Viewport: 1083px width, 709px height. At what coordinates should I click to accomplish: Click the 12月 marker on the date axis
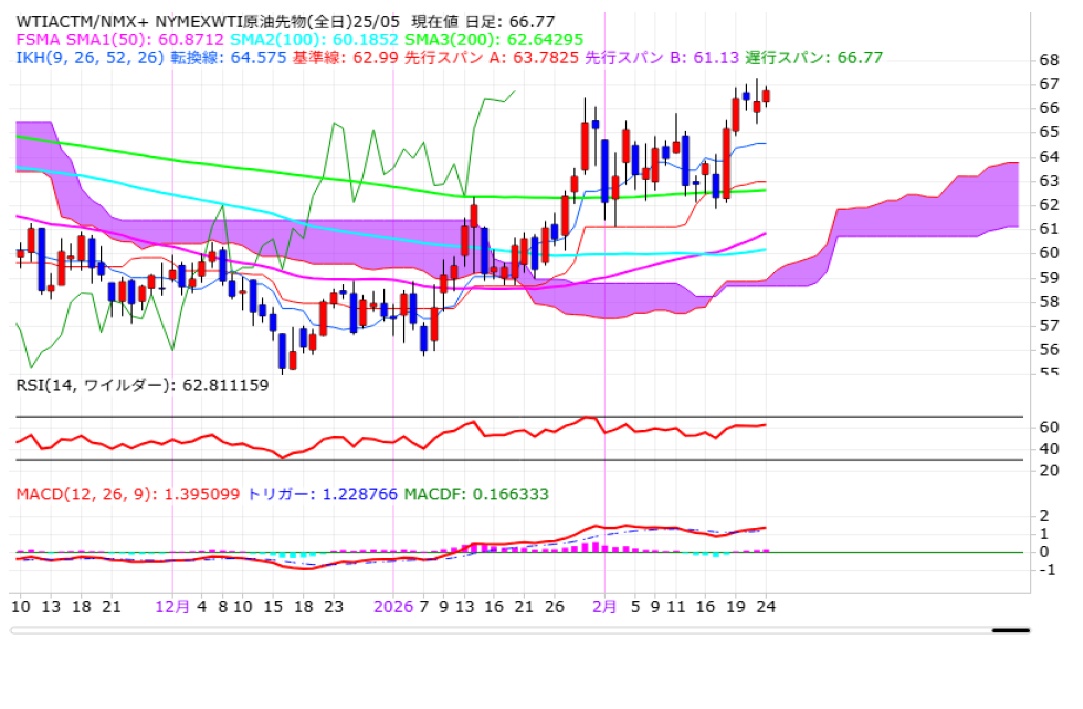tap(171, 605)
